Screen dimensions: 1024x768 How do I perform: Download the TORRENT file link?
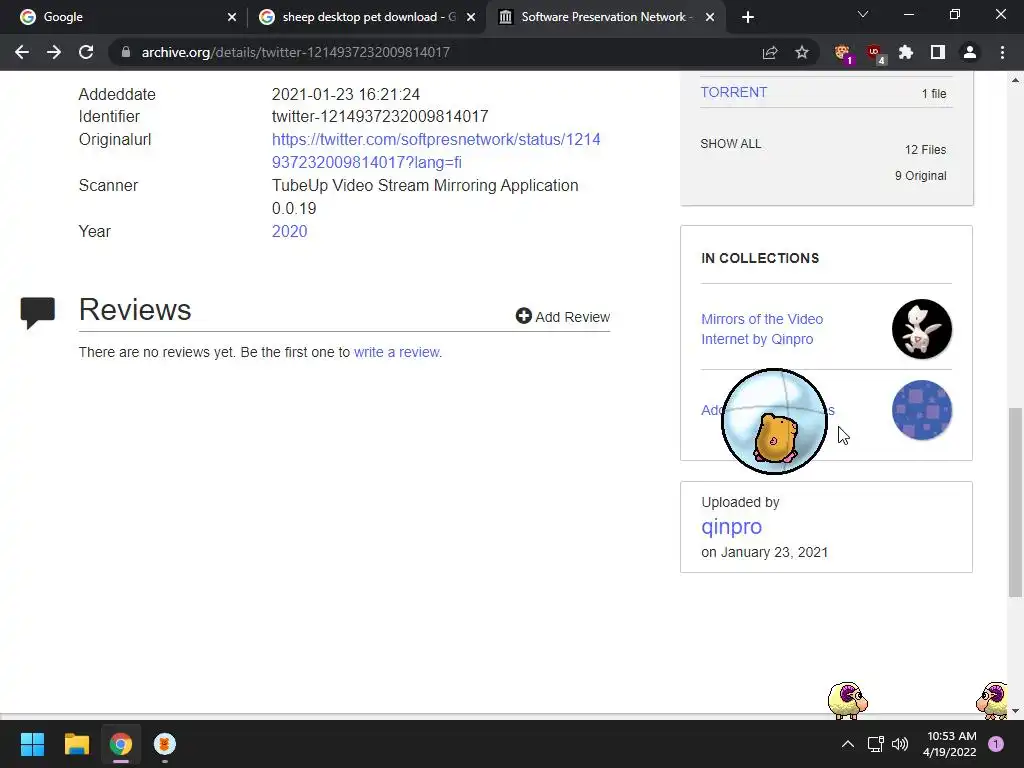733,92
